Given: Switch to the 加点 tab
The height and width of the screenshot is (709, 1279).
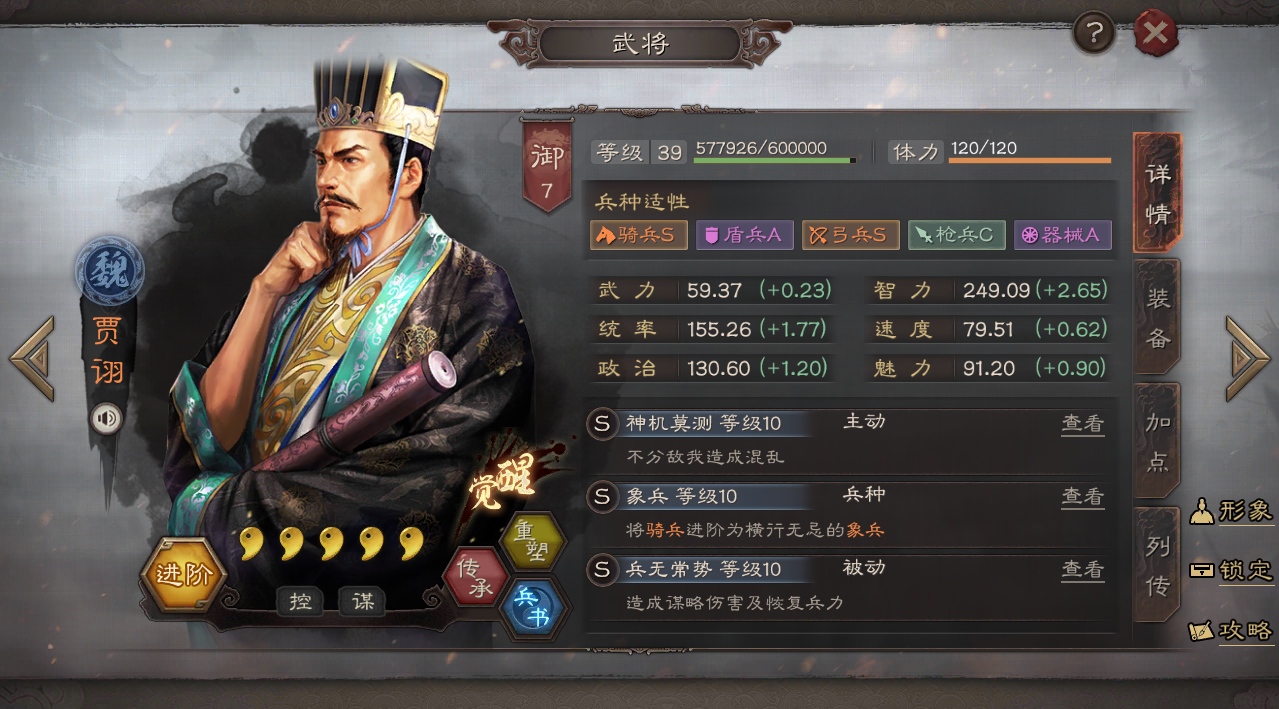Looking at the screenshot, I should (x=1157, y=440).
